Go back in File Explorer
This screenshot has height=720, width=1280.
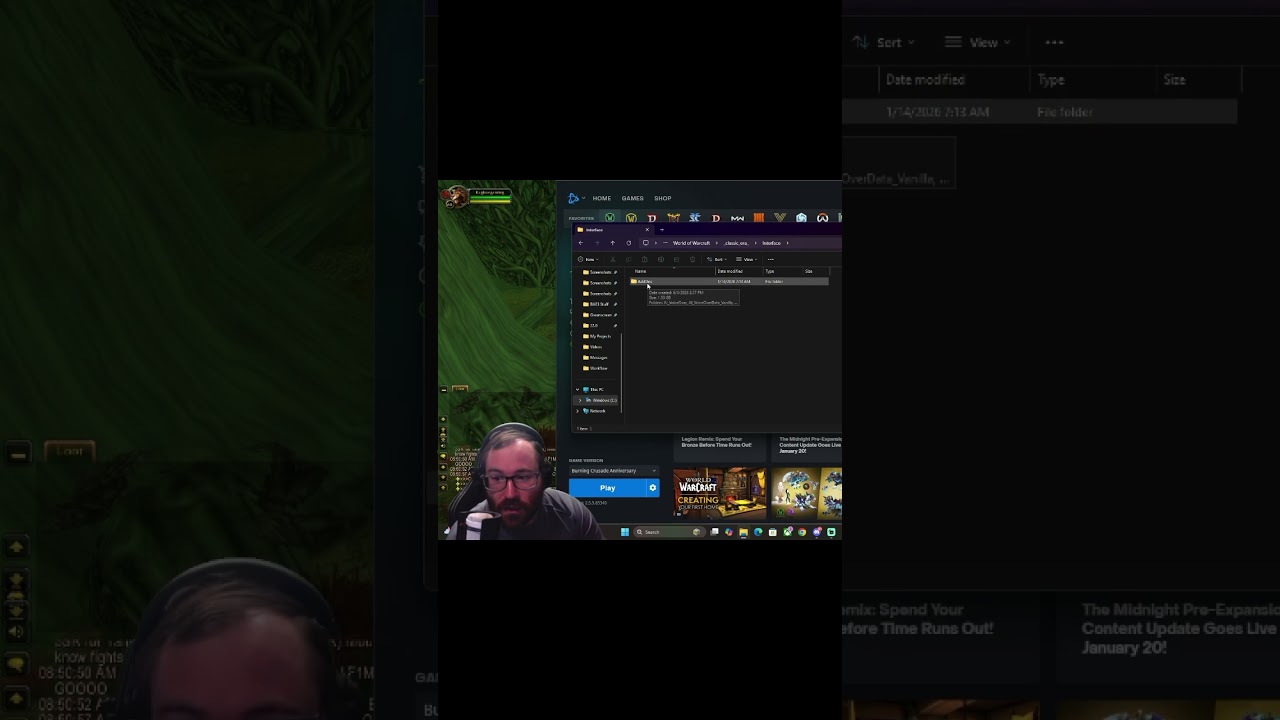click(581, 243)
